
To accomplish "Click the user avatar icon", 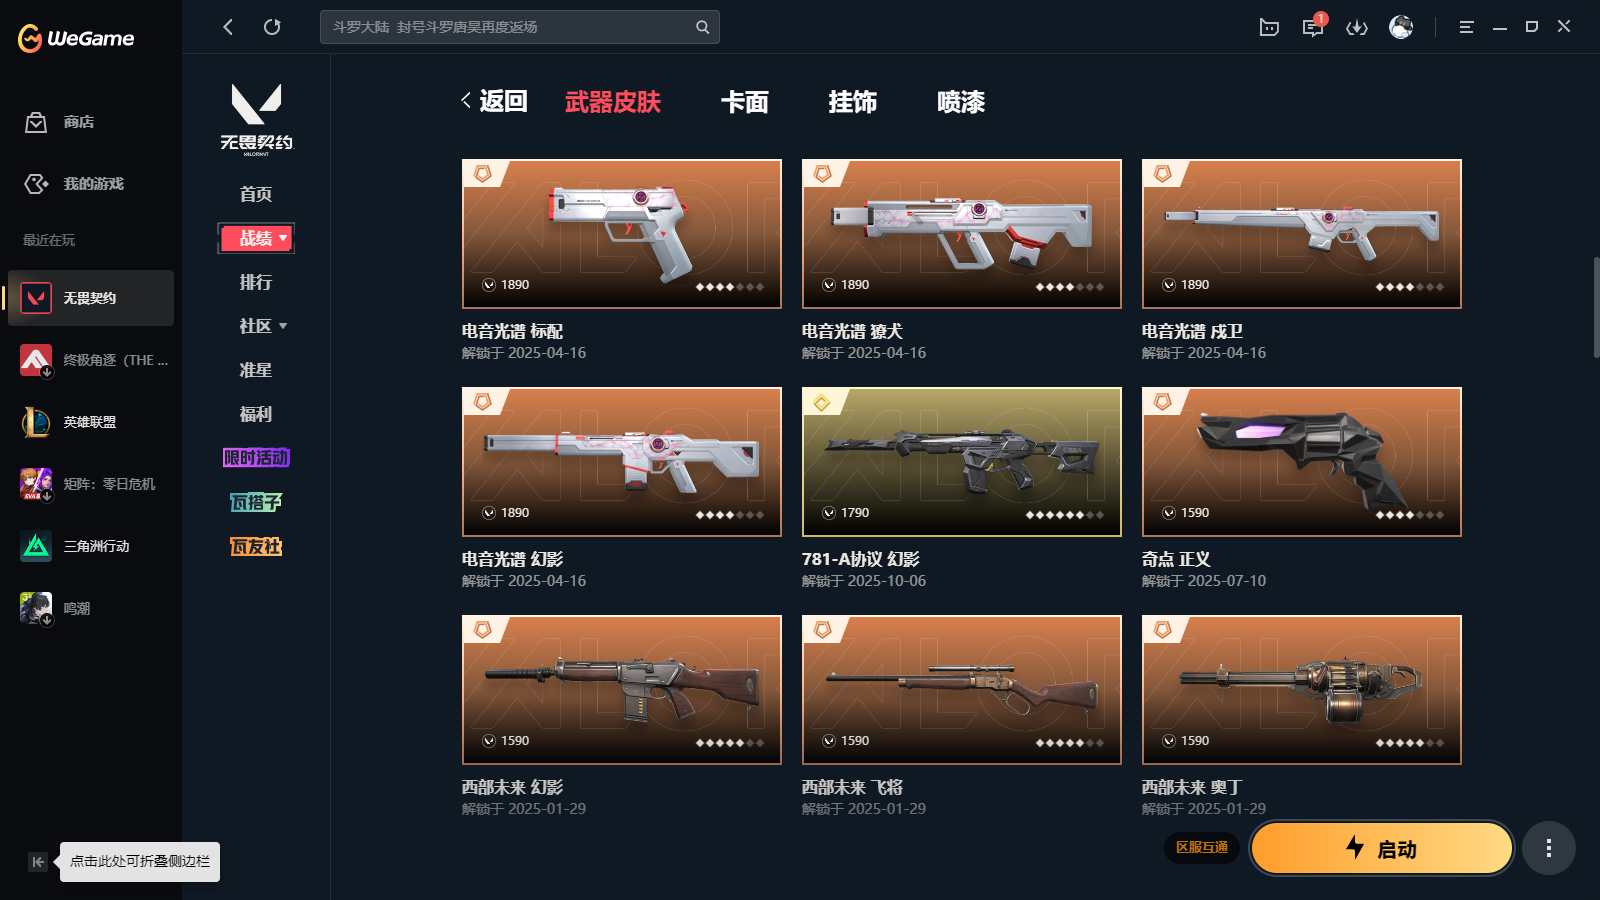I will coord(1401,27).
